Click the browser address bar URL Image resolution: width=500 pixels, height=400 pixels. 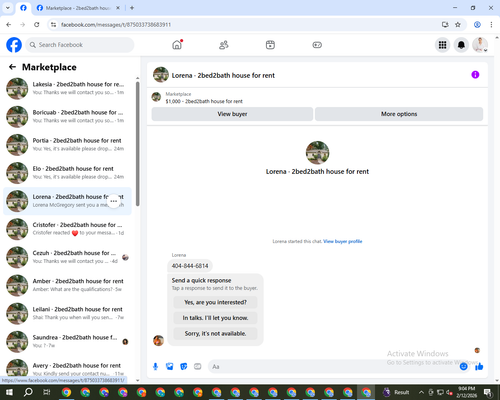[116, 25]
